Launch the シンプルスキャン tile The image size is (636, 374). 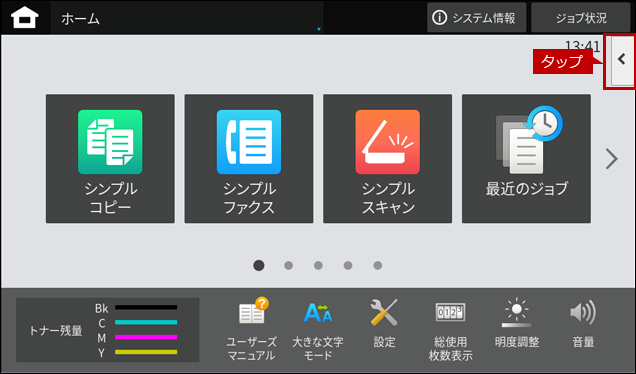coord(388,159)
